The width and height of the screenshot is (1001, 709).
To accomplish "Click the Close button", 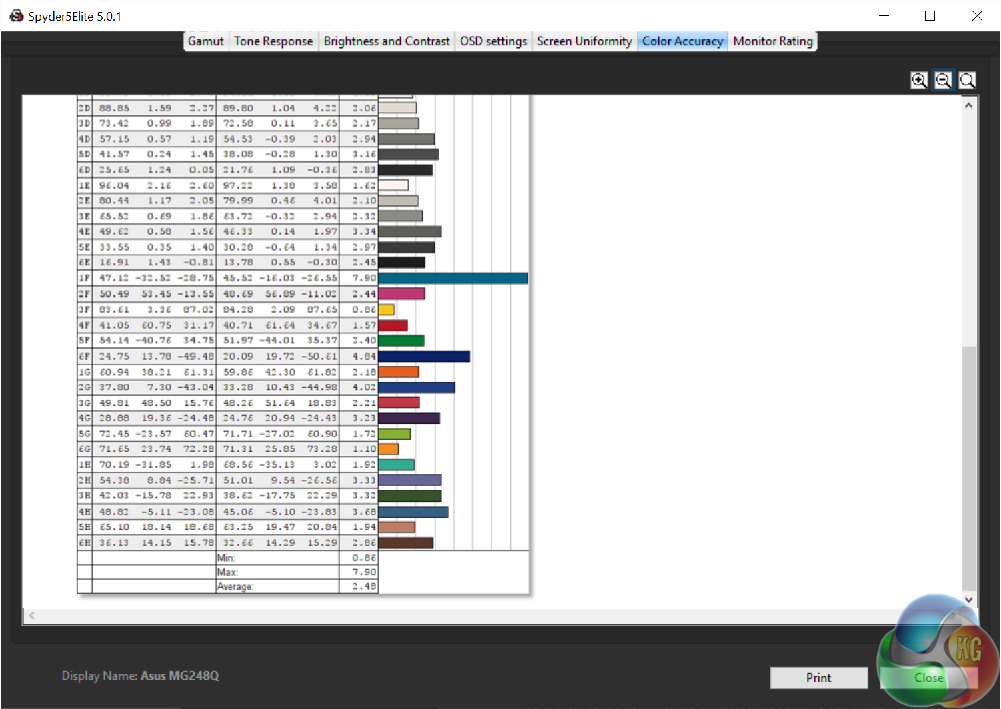I will tap(928, 678).
